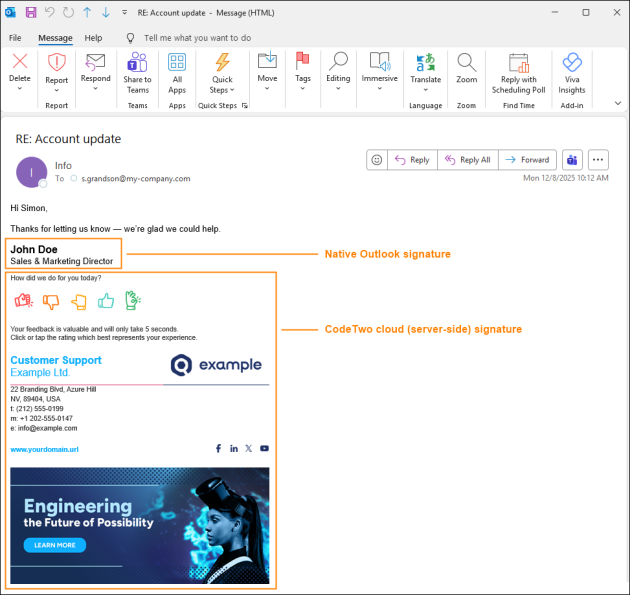Click the Teams share icon button
The image size is (630, 595).
(572, 160)
